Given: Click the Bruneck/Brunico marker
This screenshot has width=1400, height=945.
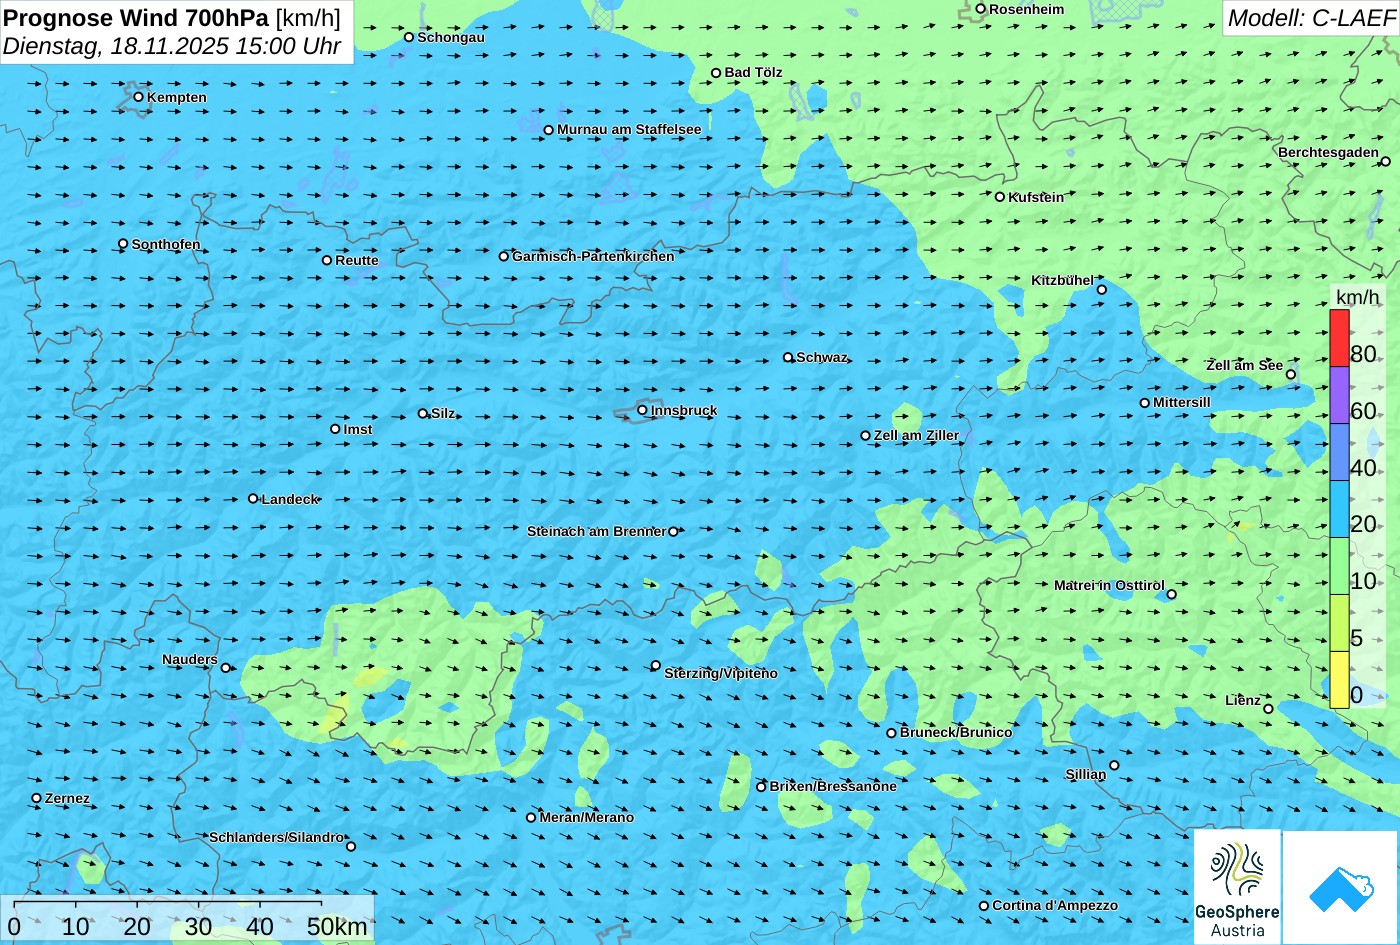Looking at the screenshot, I should tap(891, 733).
